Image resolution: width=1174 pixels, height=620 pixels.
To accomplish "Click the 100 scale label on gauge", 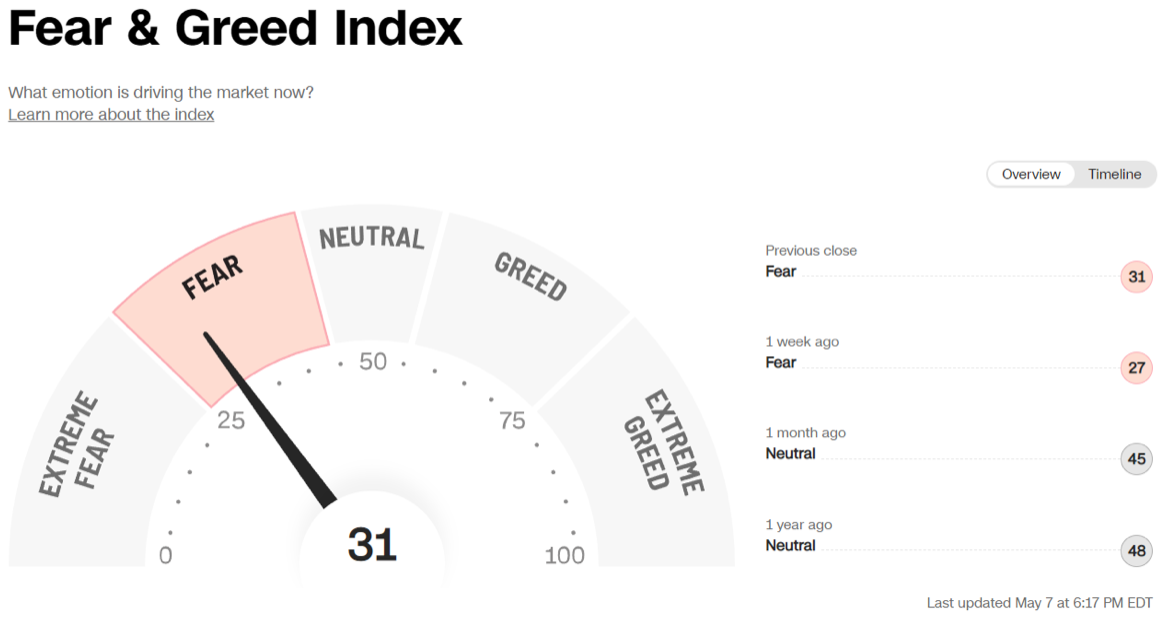I will point(564,556).
